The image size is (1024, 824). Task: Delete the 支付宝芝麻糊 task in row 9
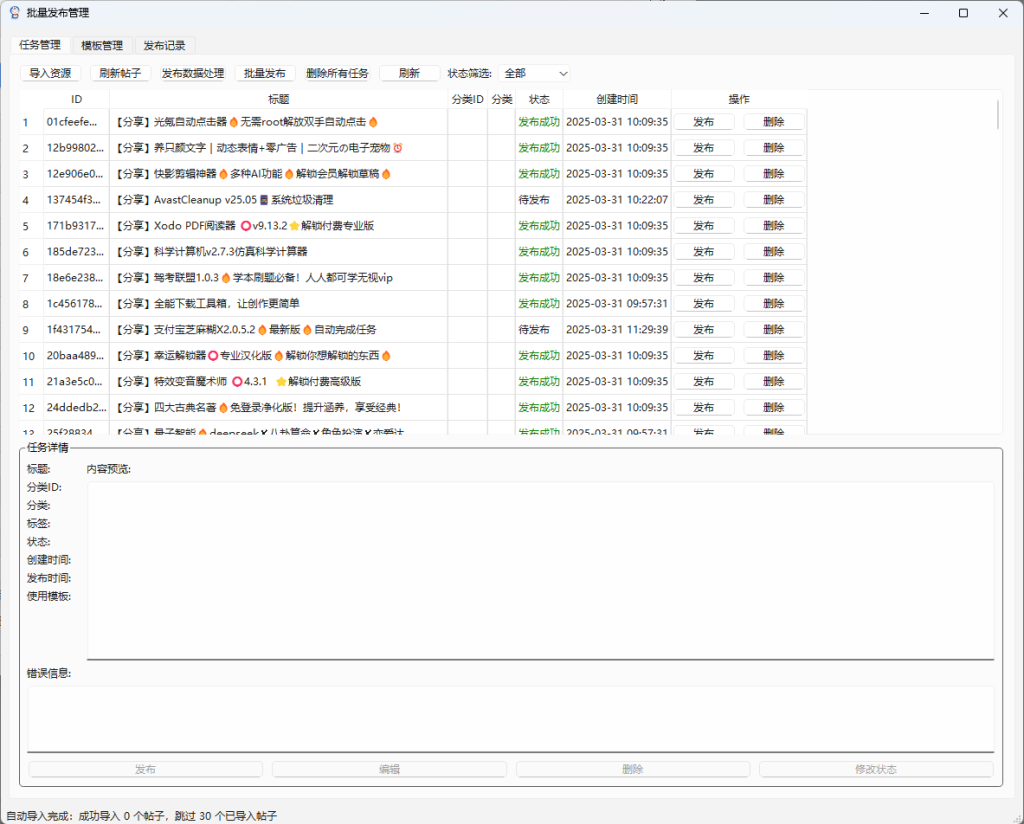point(773,330)
